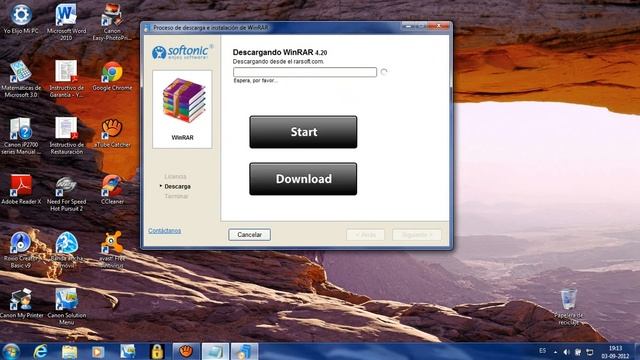Click the Windows Start orb
The height and width of the screenshot is (360, 640).
tap(11, 351)
